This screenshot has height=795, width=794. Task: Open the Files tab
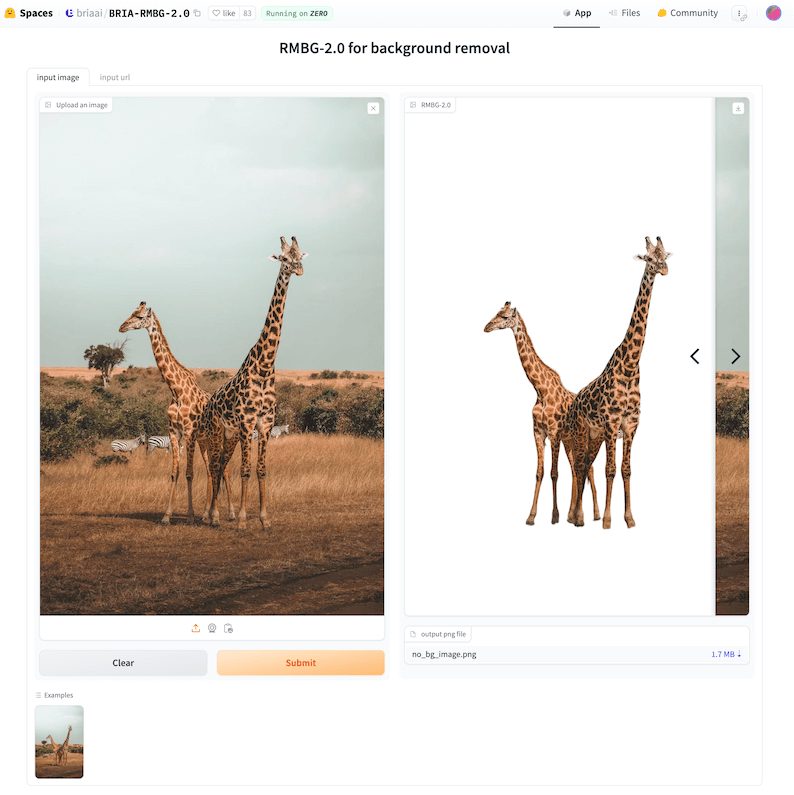[x=625, y=13]
